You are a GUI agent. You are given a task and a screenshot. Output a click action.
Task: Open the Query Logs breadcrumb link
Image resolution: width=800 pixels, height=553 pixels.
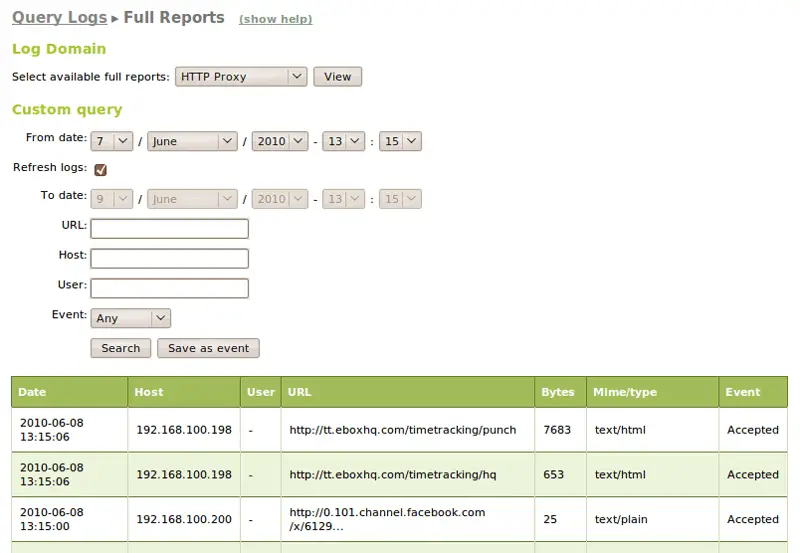point(59,17)
